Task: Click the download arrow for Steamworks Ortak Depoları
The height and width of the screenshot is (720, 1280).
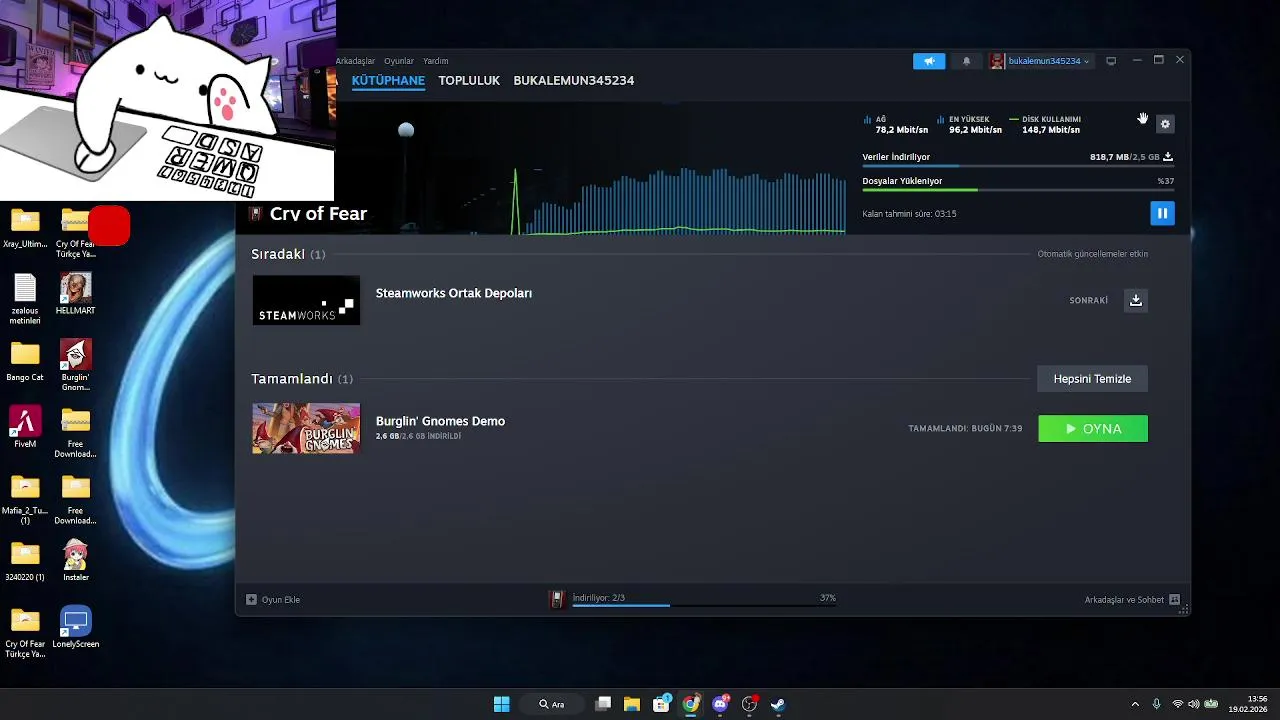Action: tap(1136, 300)
